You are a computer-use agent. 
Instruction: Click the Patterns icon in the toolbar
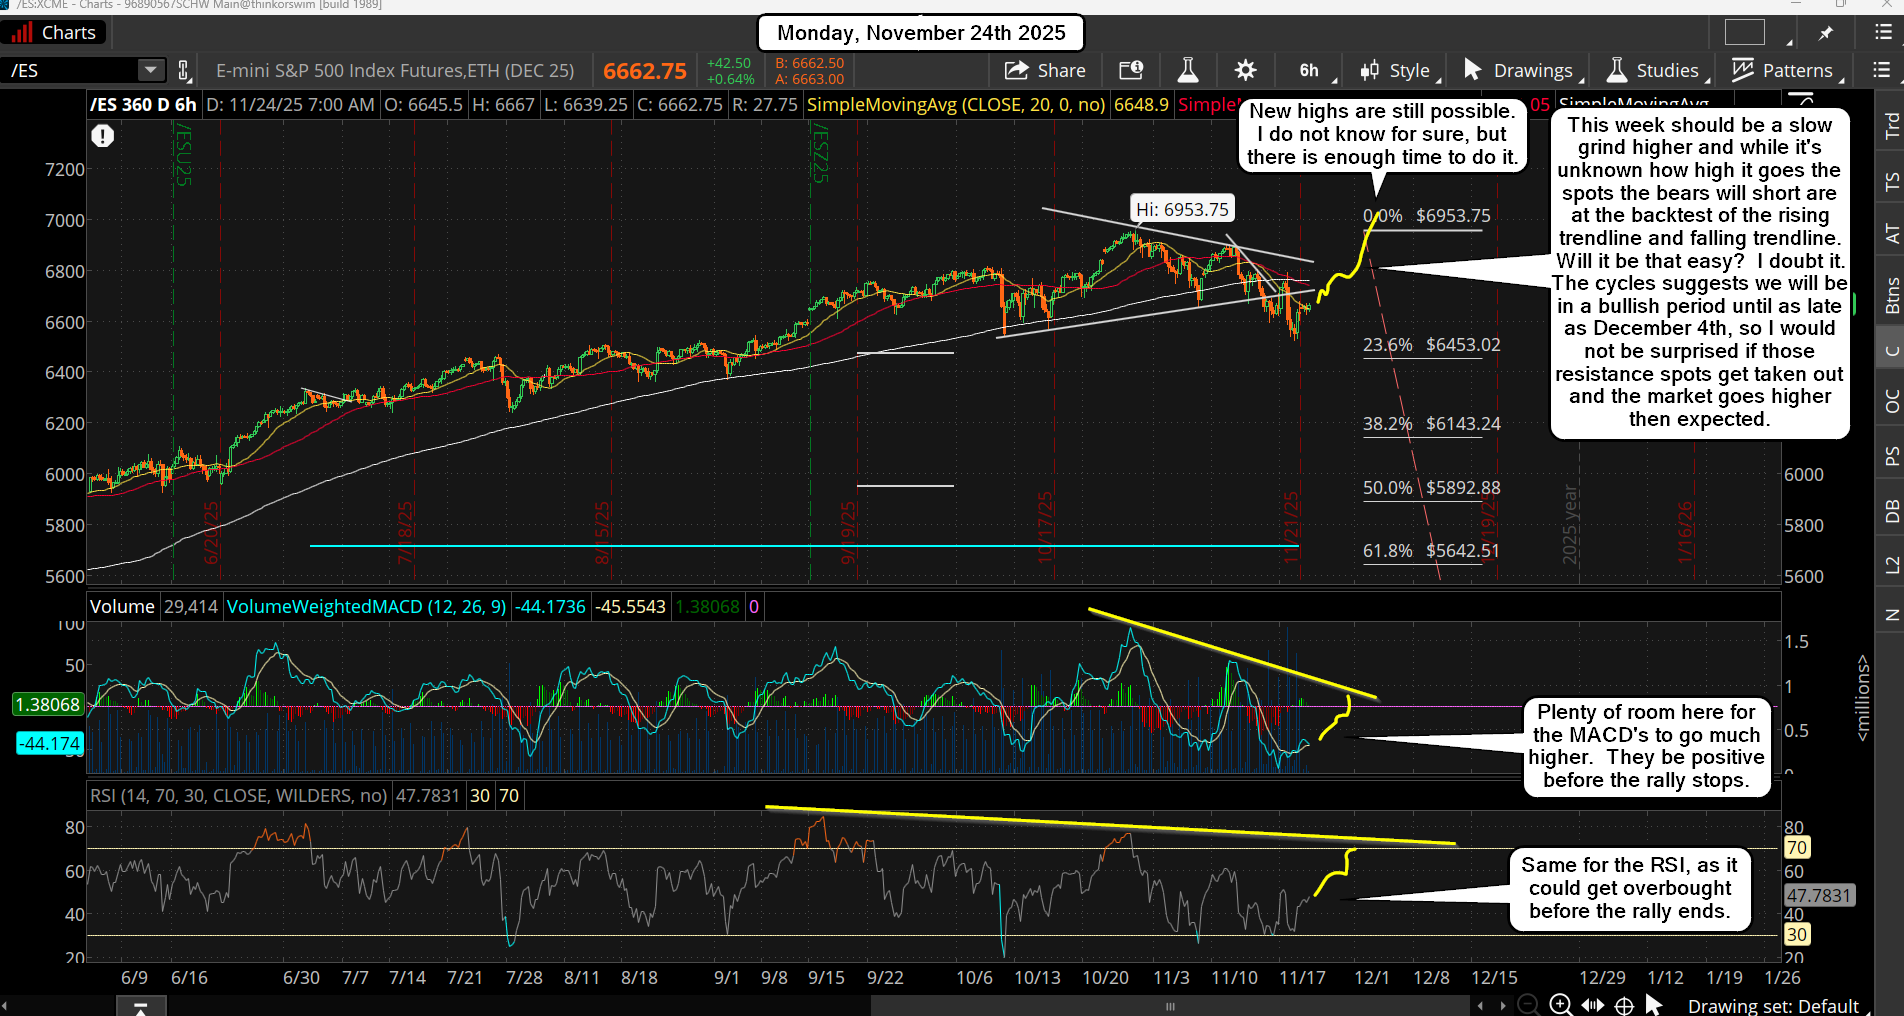click(x=1742, y=70)
